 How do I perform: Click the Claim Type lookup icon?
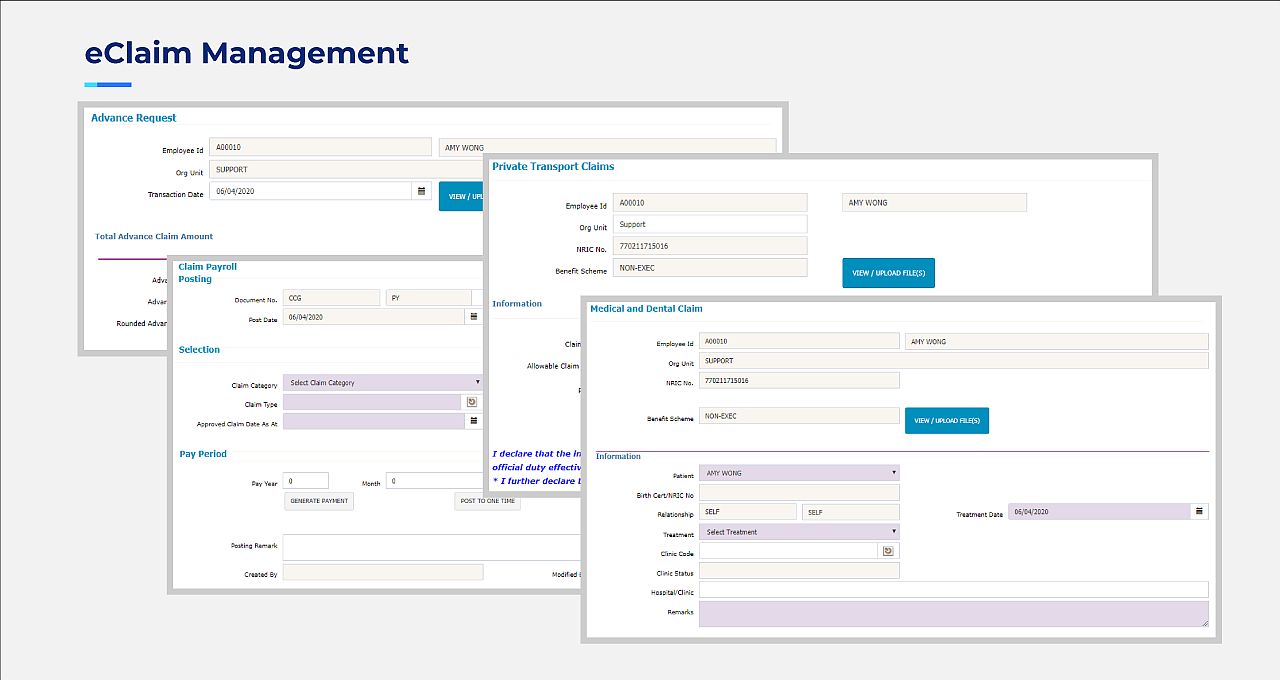[x=472, y=402]
